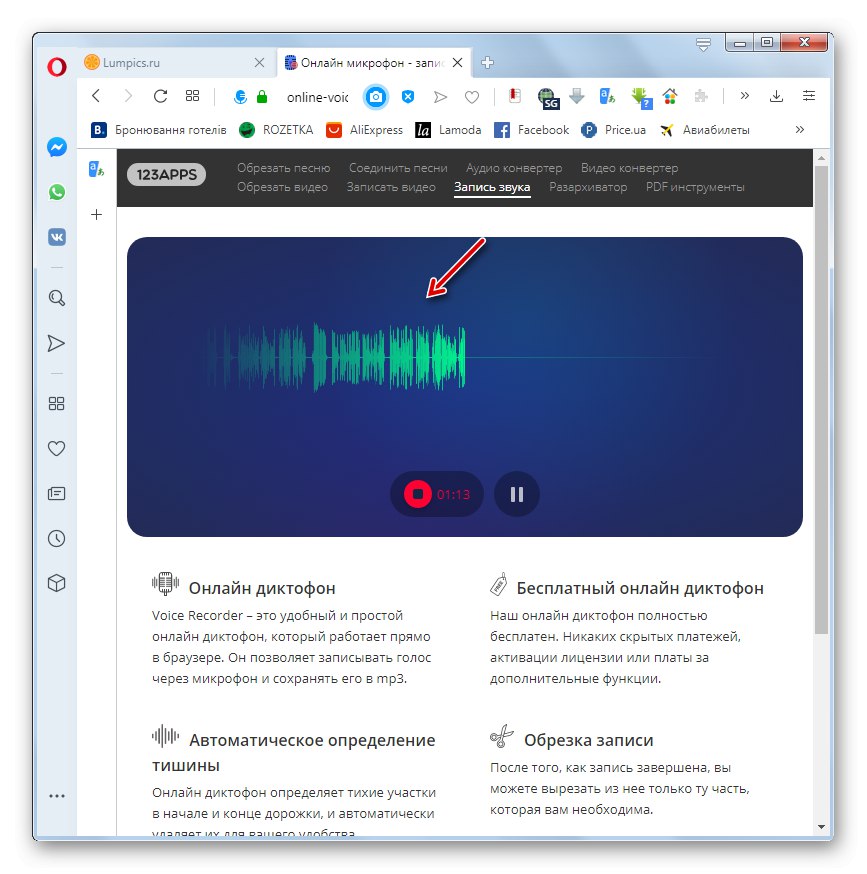Reload the current page
867x874 pixels.
point(161,96)
